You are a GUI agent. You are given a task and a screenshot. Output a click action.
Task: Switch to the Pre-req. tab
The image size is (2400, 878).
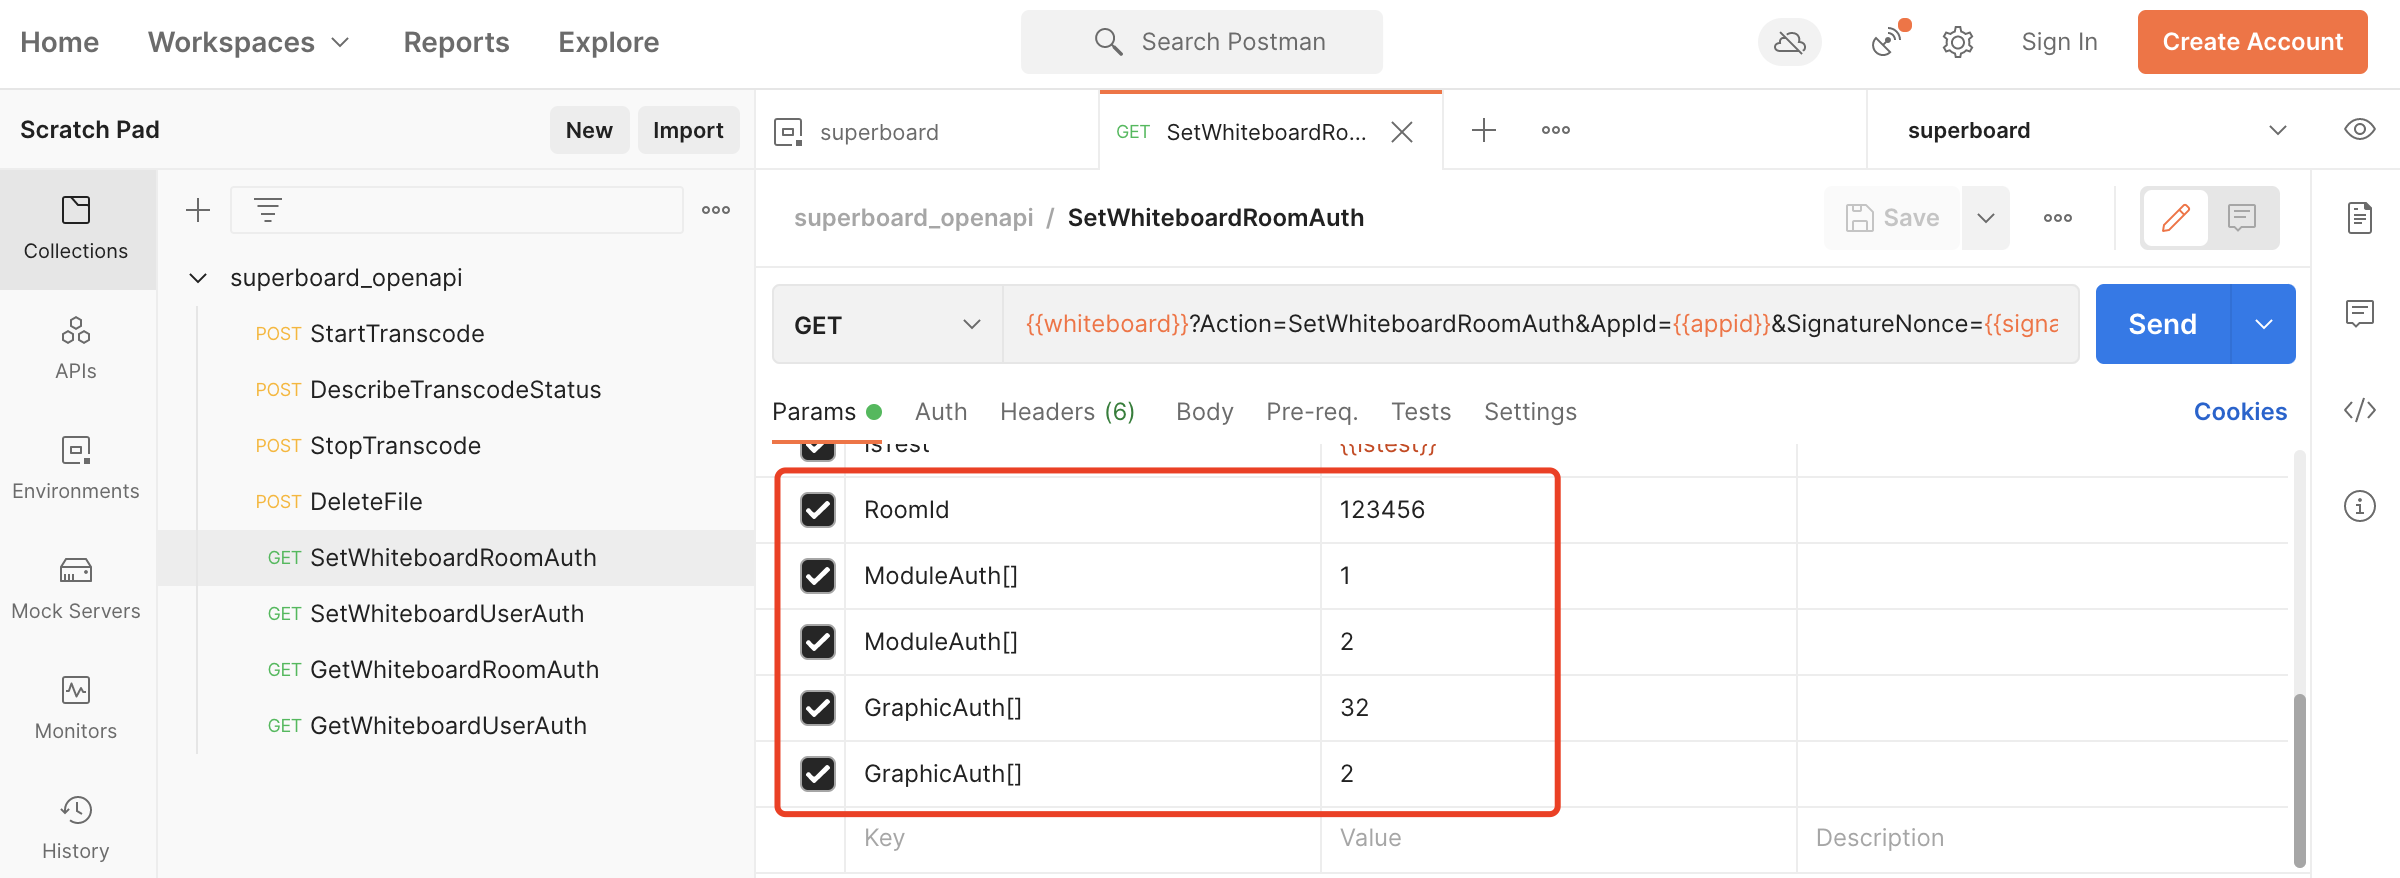pyautogui.click(x=1312, y=412)
